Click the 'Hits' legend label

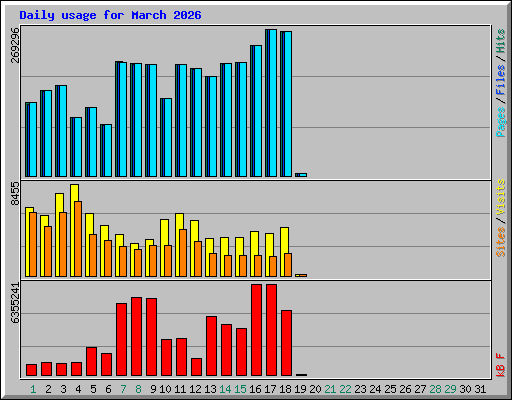click(501, 41)
